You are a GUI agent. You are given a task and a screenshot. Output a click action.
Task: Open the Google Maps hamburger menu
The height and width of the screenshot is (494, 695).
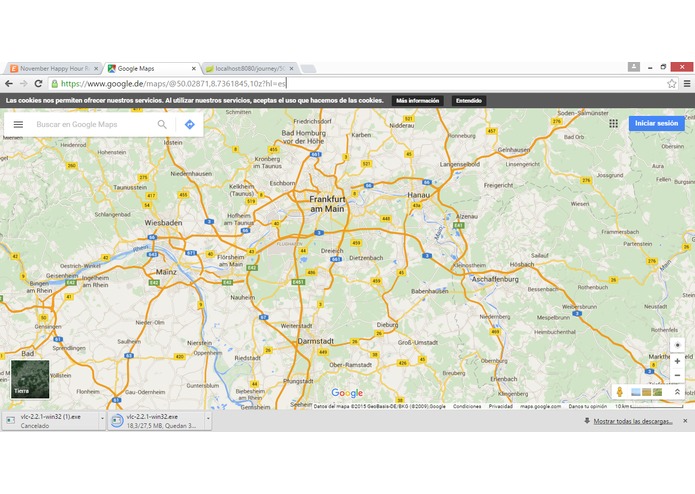click(x=18, y=124)
